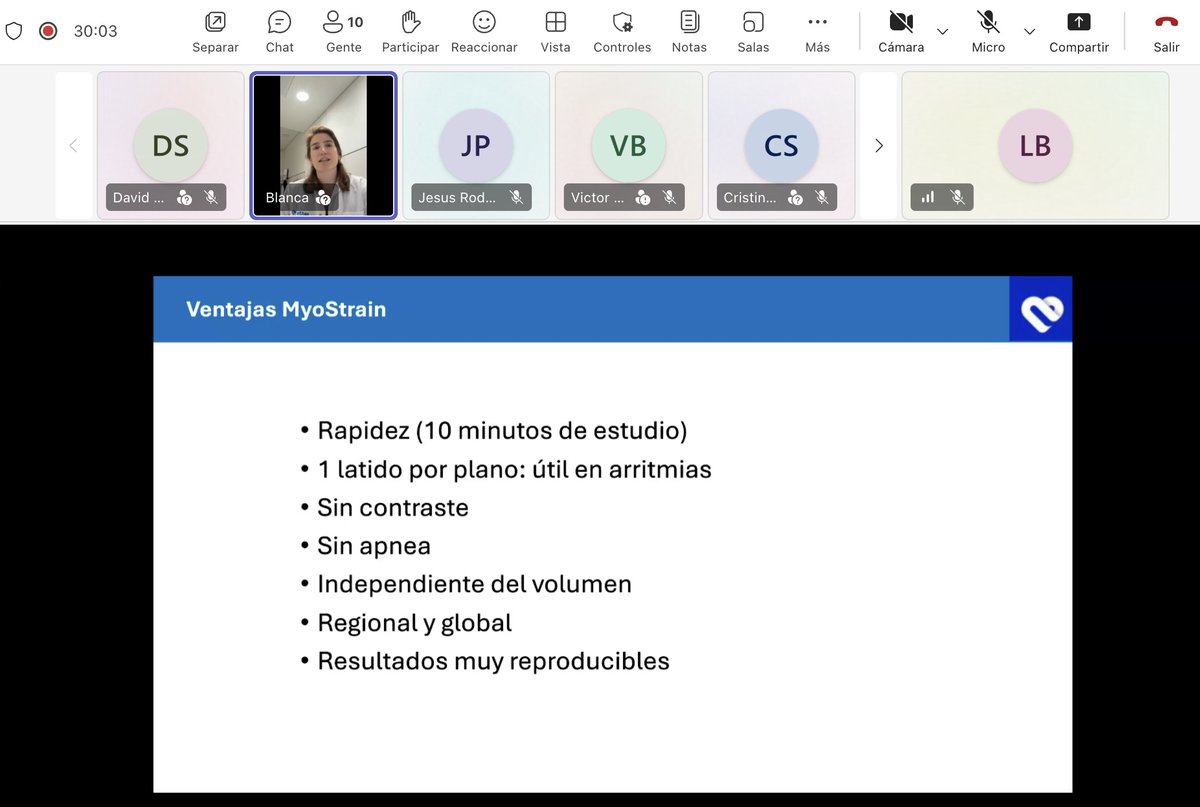Open meeting Notas
1200x807 pixels.
point(689,32)
